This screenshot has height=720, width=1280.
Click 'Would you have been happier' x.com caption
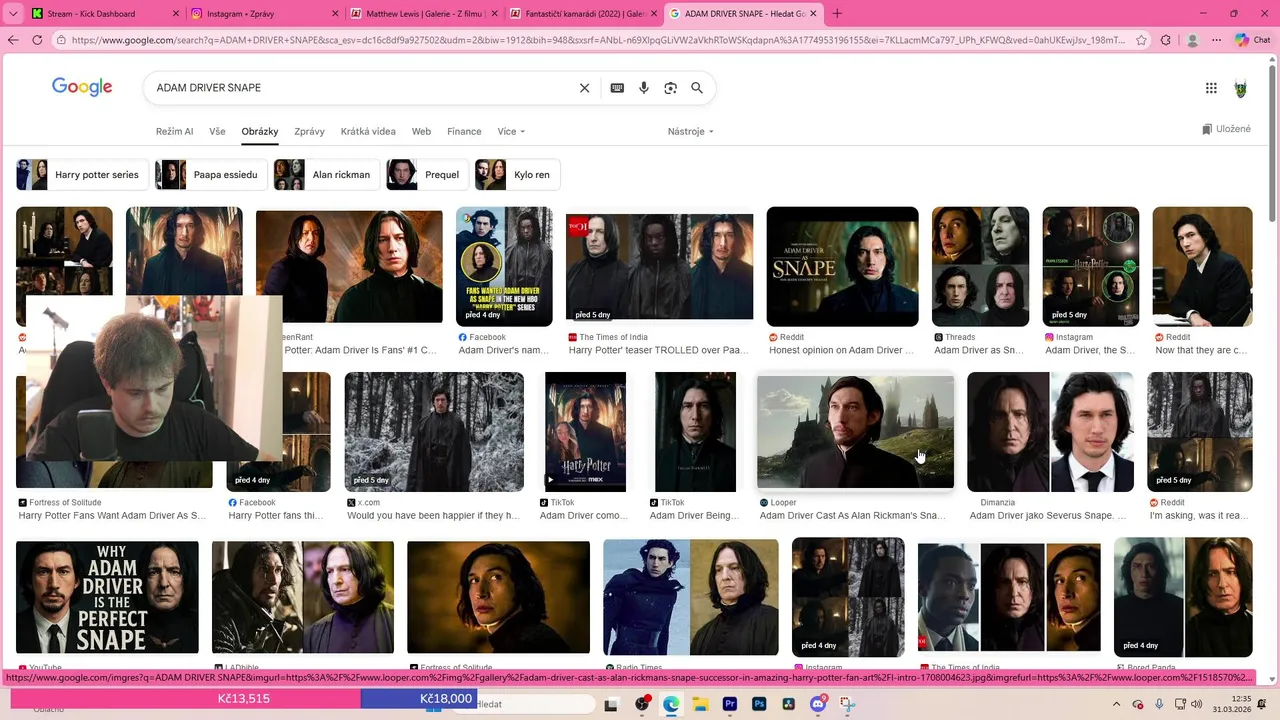click(x=433, y=516)
